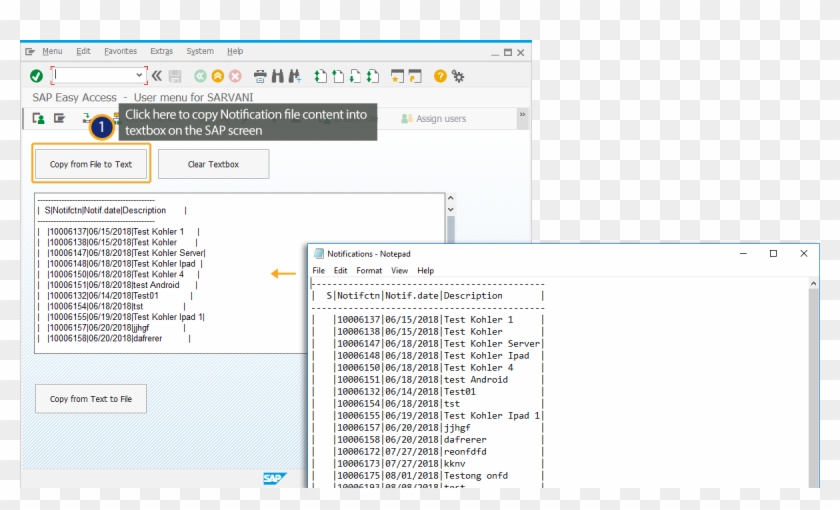Click the Notepad vertical scrollbar track

tap(813, 388)
